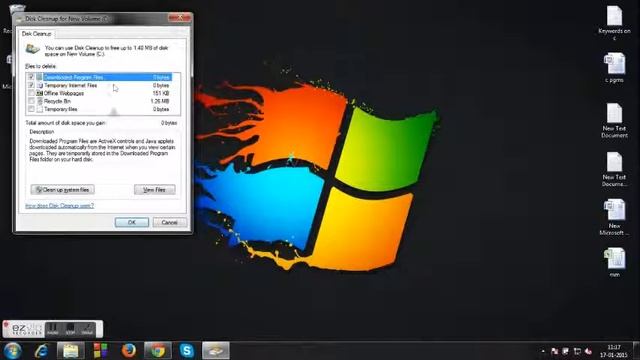Screen dimensions: 640x360
Task: Open Skype from taskbar
Action: tap(187, 351)
